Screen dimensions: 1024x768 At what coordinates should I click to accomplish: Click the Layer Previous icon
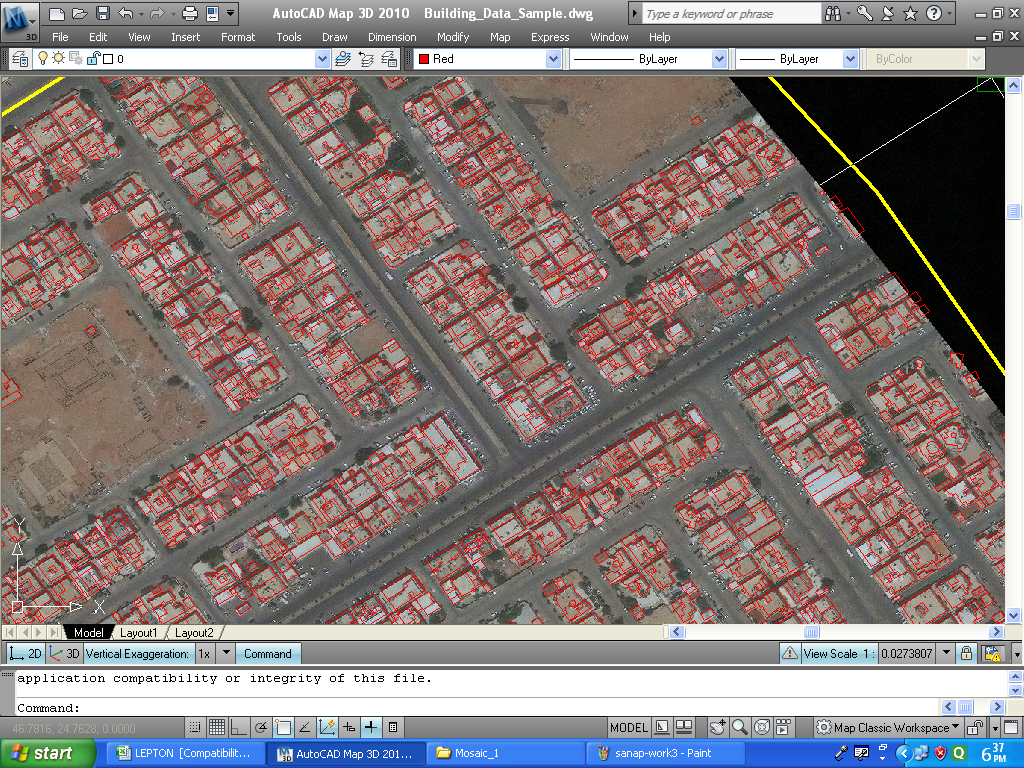366,59
